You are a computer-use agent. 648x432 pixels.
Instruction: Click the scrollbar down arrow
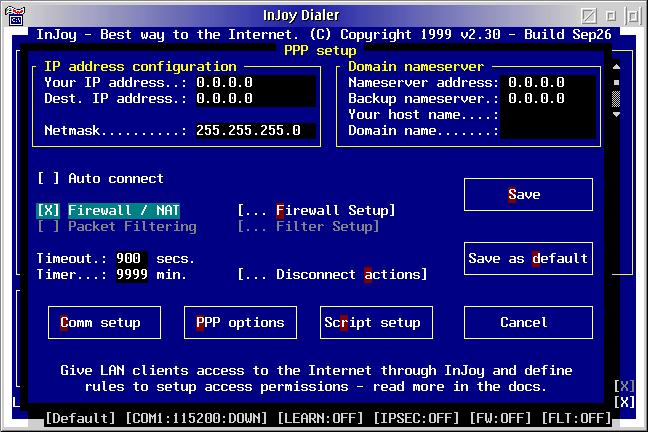click(x=616, y=115)
